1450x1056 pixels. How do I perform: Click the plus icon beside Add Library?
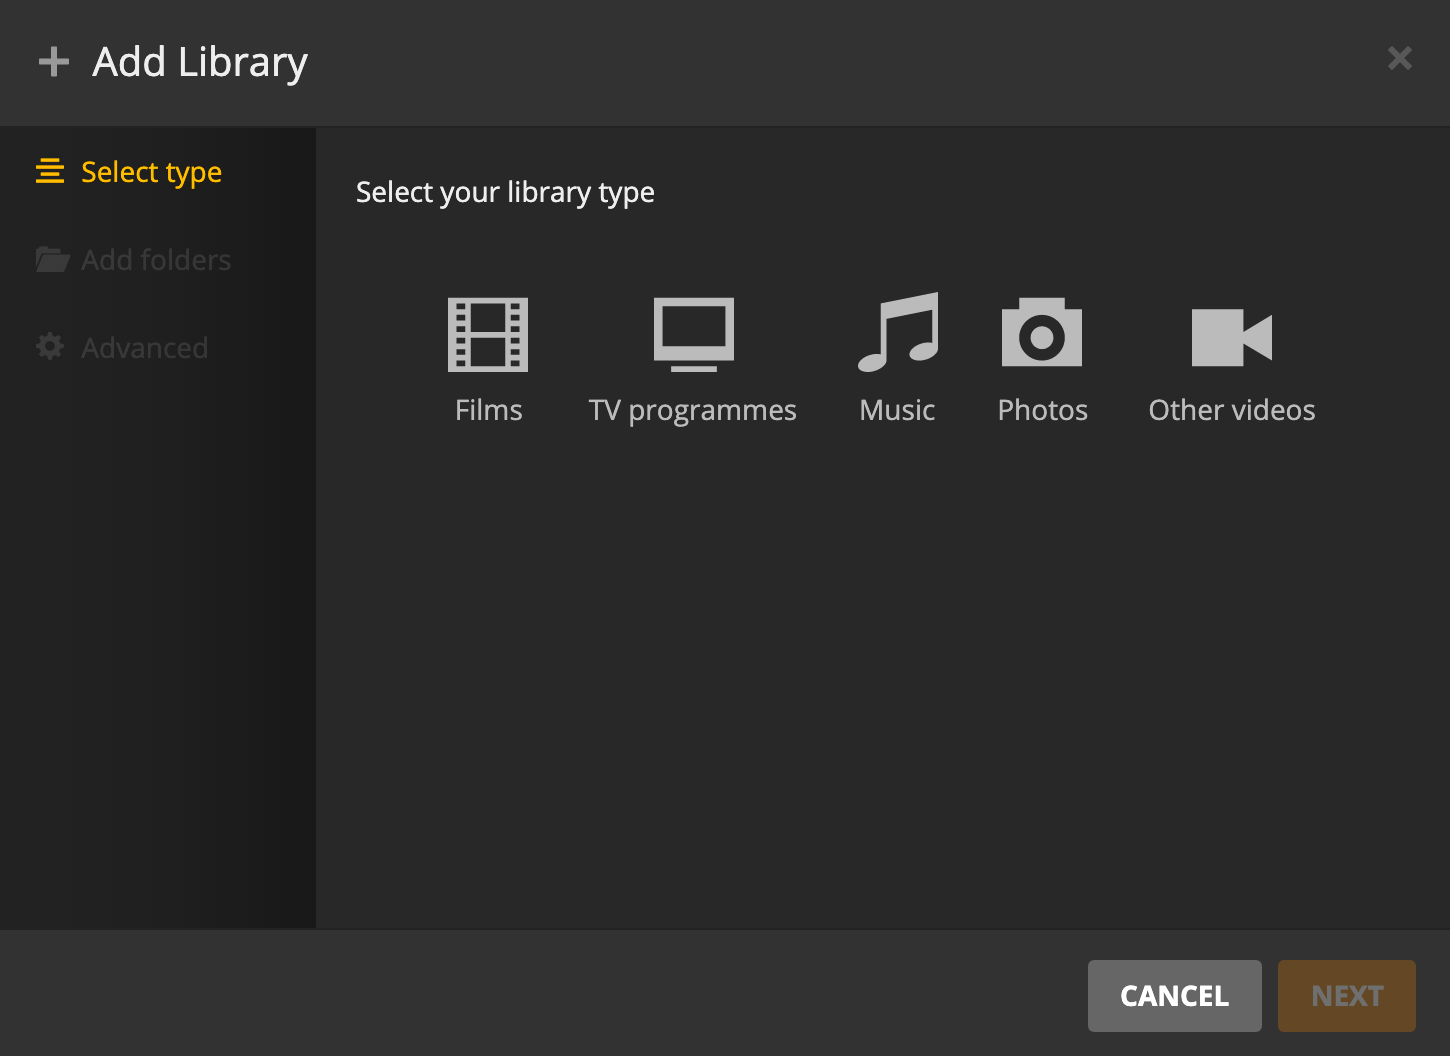54,61
